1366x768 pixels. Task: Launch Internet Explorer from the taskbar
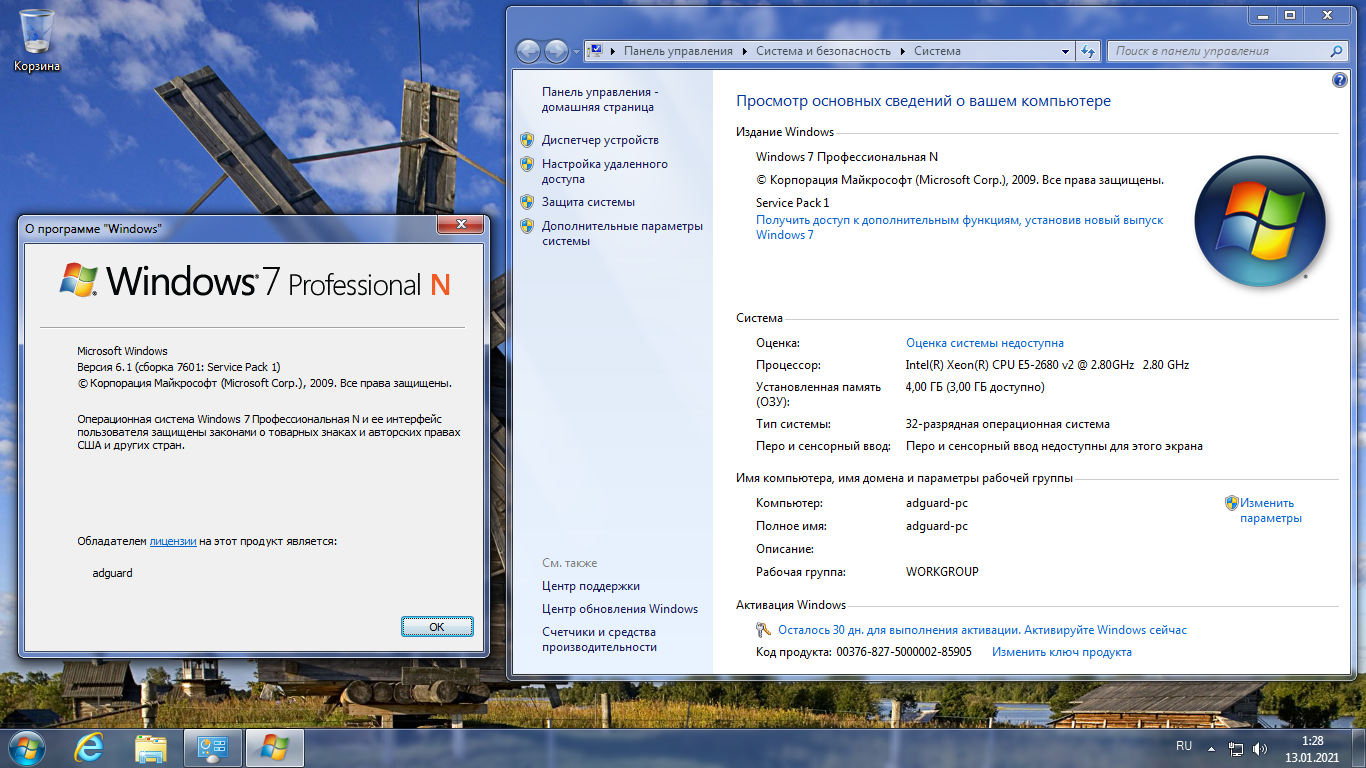[90, 748]
